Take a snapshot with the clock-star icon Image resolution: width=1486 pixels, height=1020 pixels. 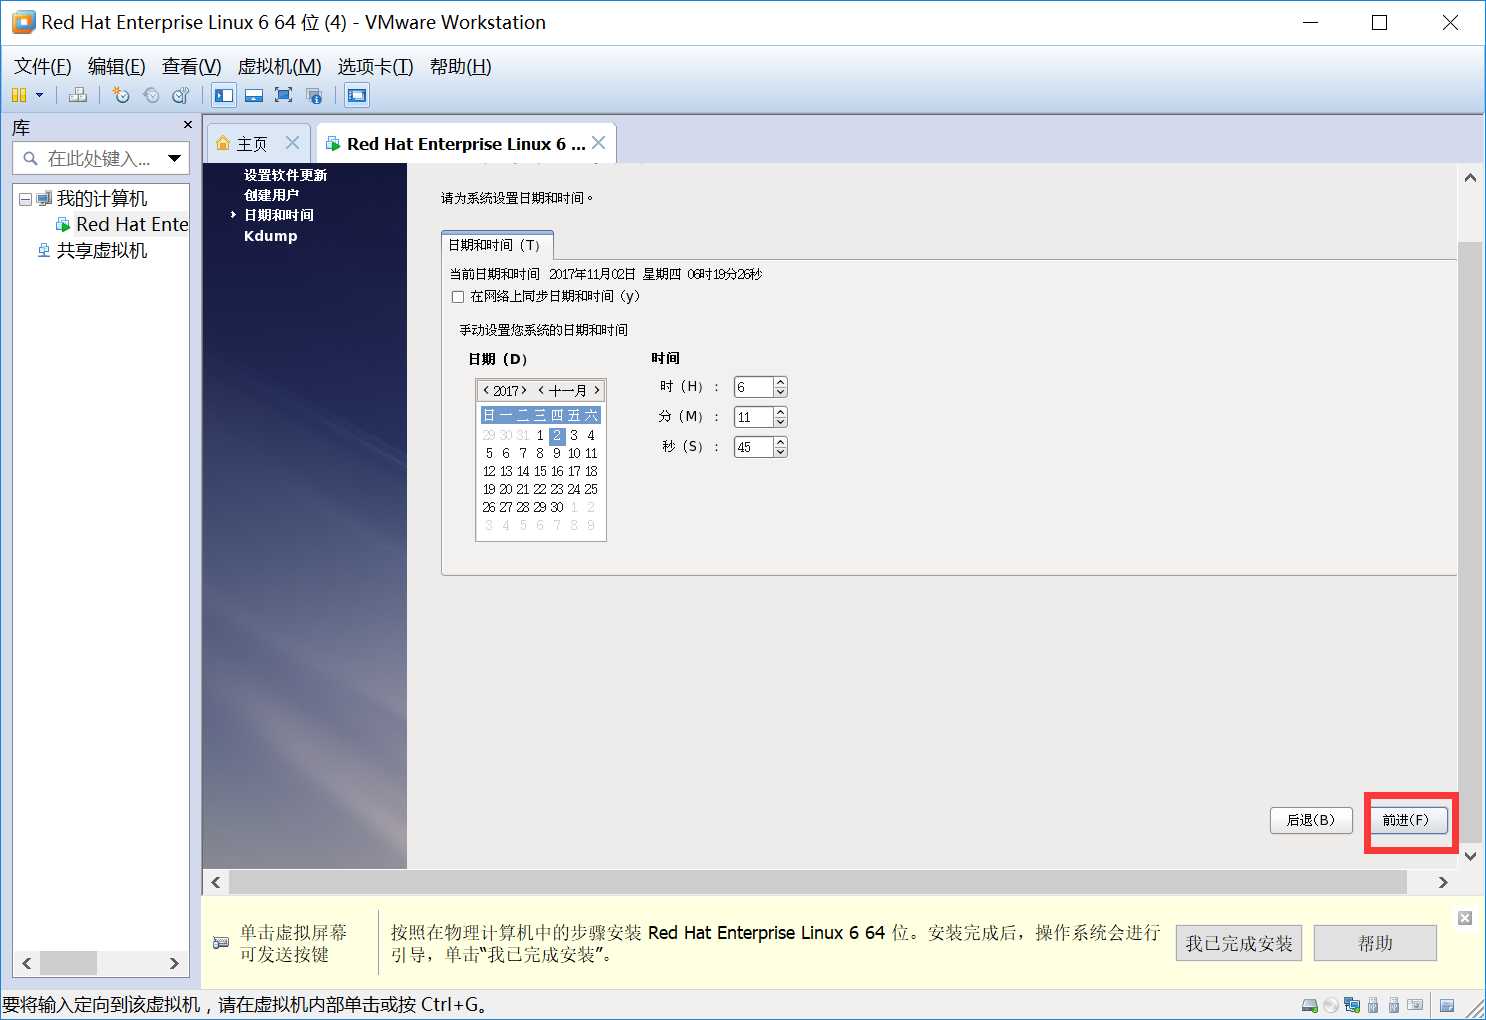(121, 95)
